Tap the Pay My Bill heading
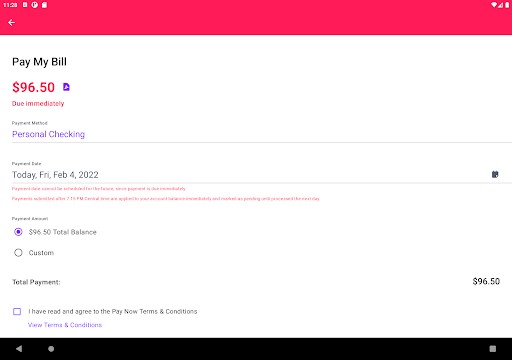Image resolution: width=512 pixels, height=360 pixels. point(39,62)
